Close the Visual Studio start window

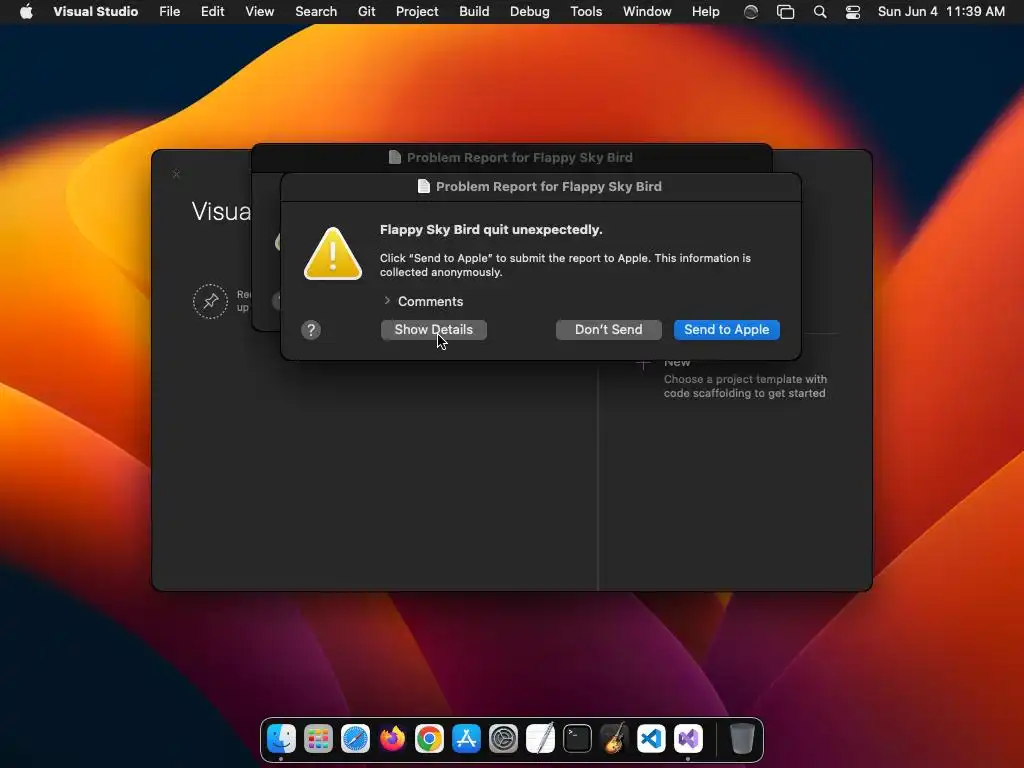pyautogui.click(x=176, y=174)
